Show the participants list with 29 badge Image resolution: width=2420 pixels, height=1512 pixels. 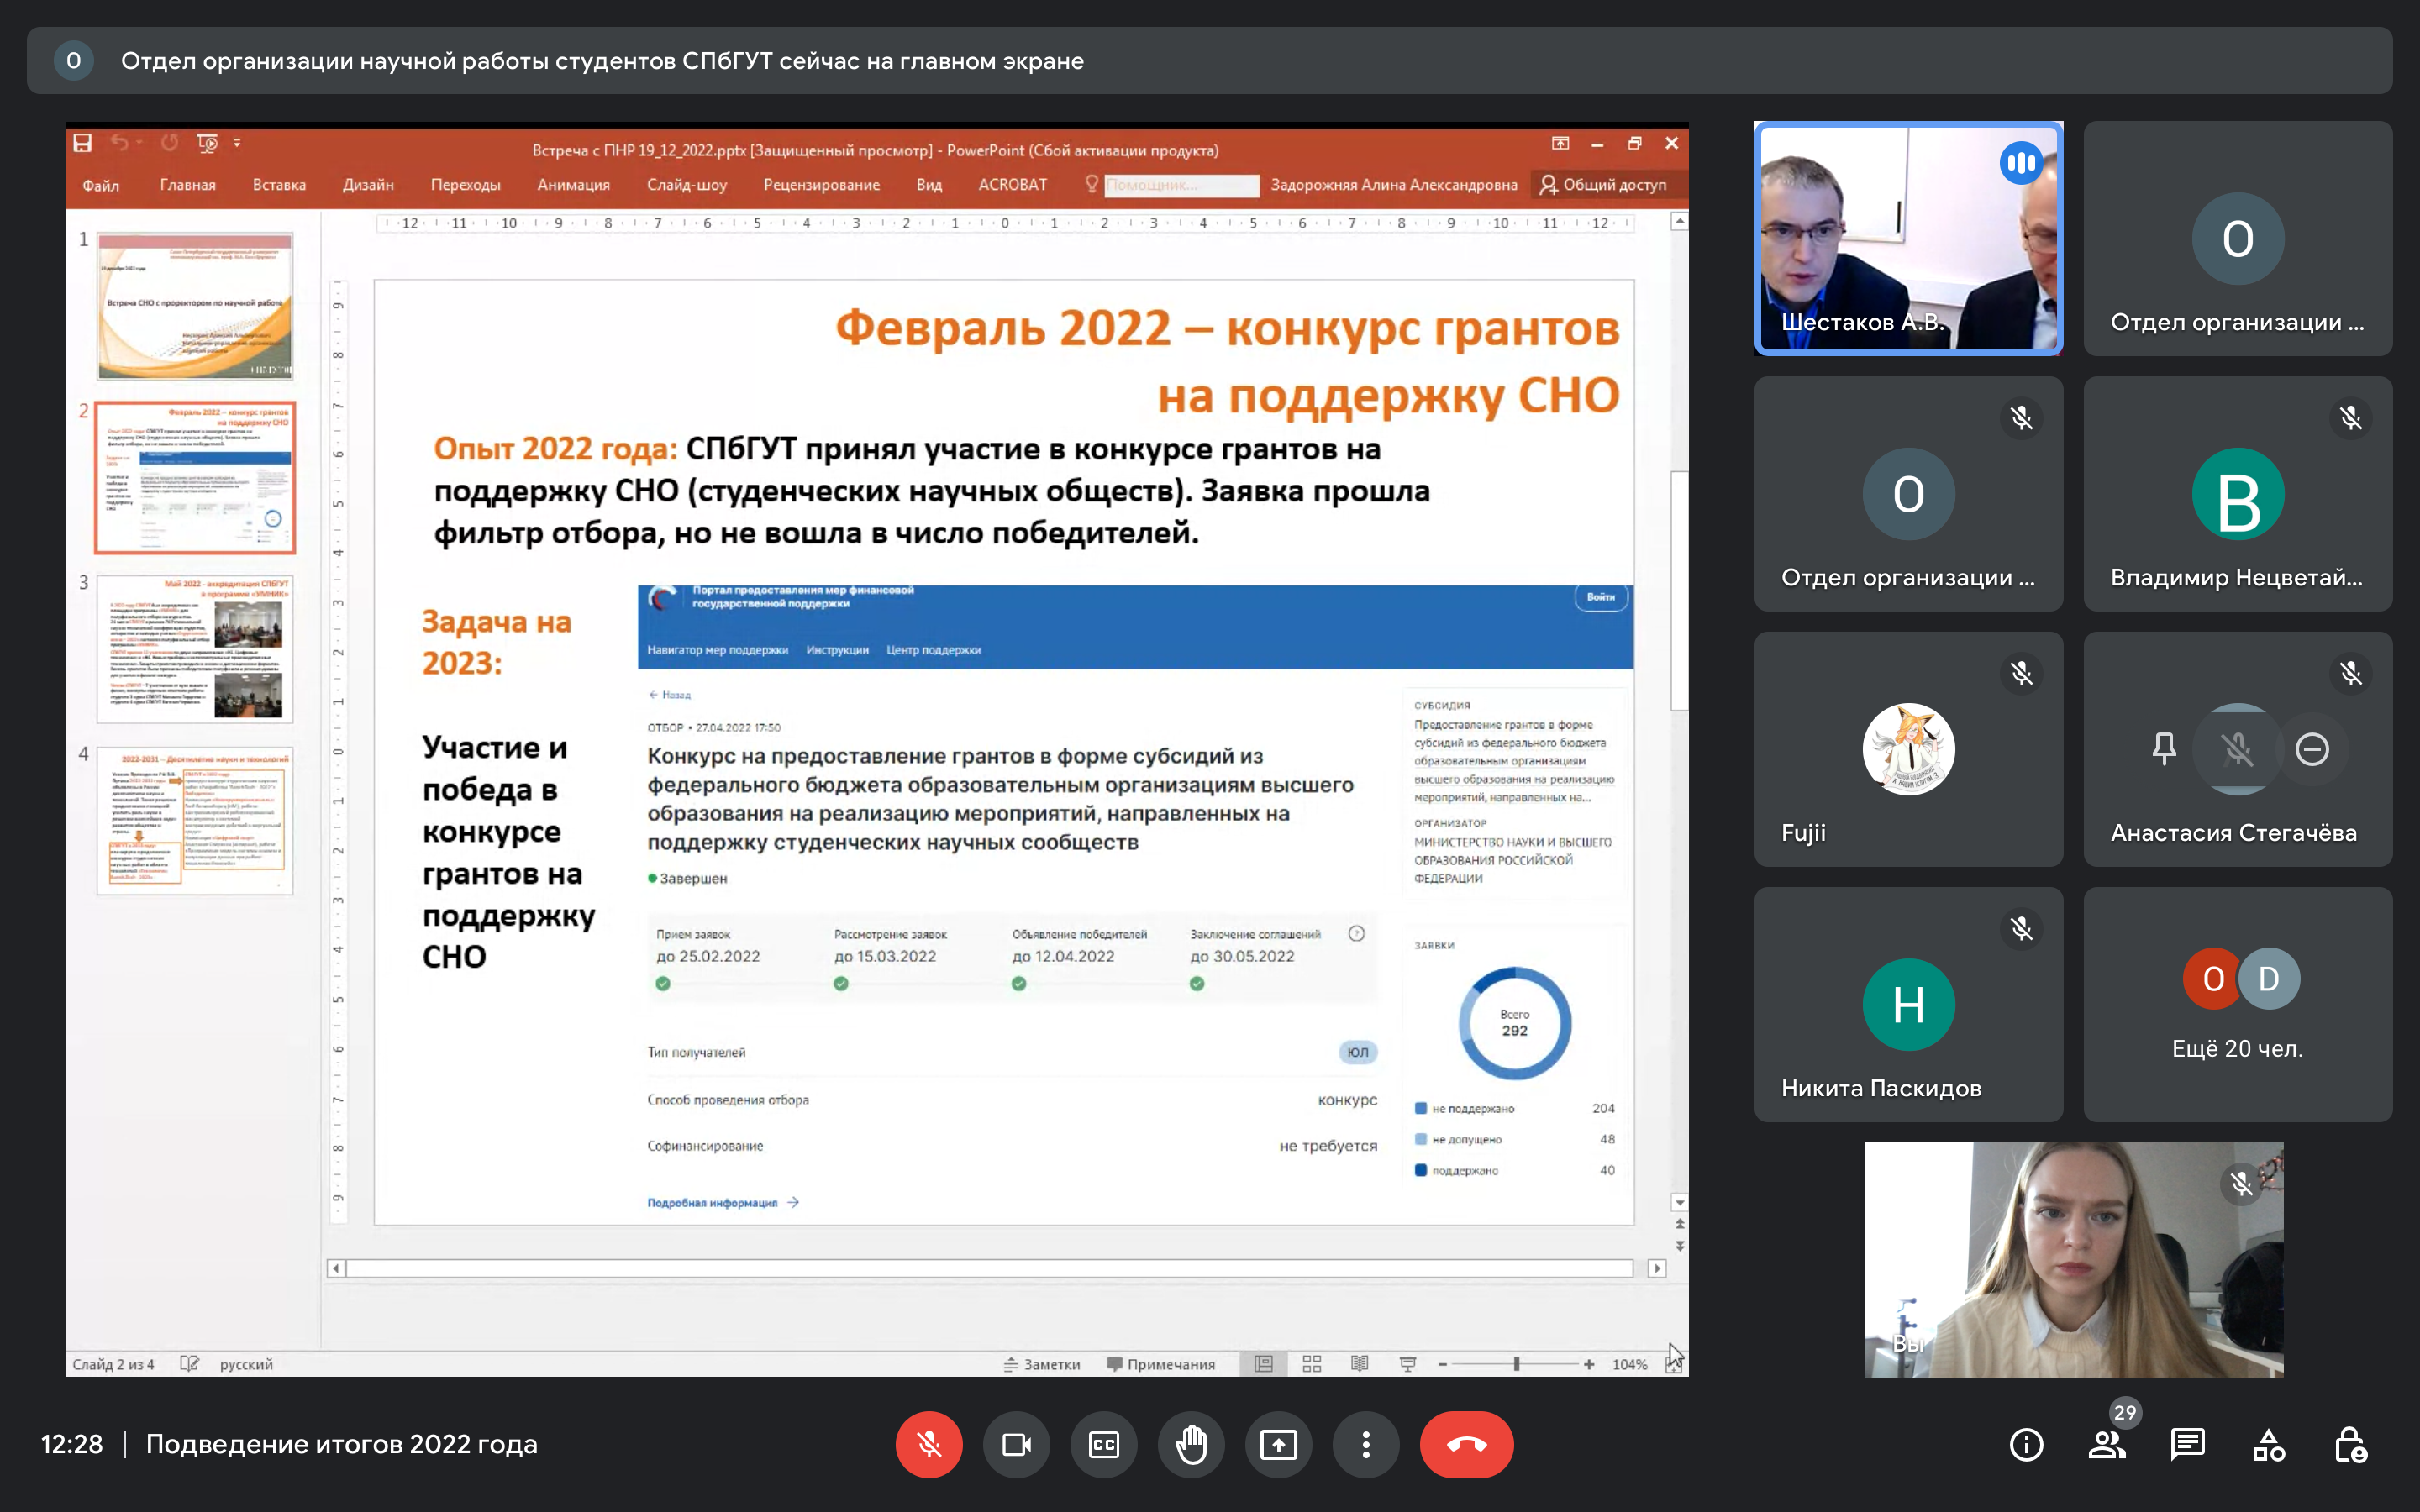tap(2106, 1444)
